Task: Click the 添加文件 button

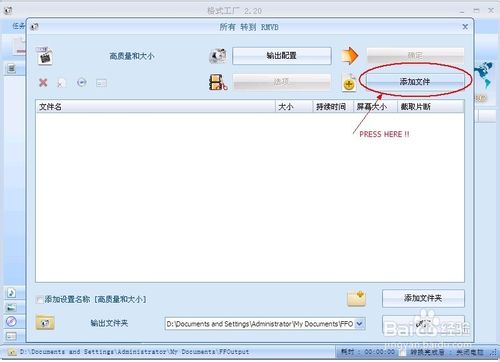Action: coord(415,82)
